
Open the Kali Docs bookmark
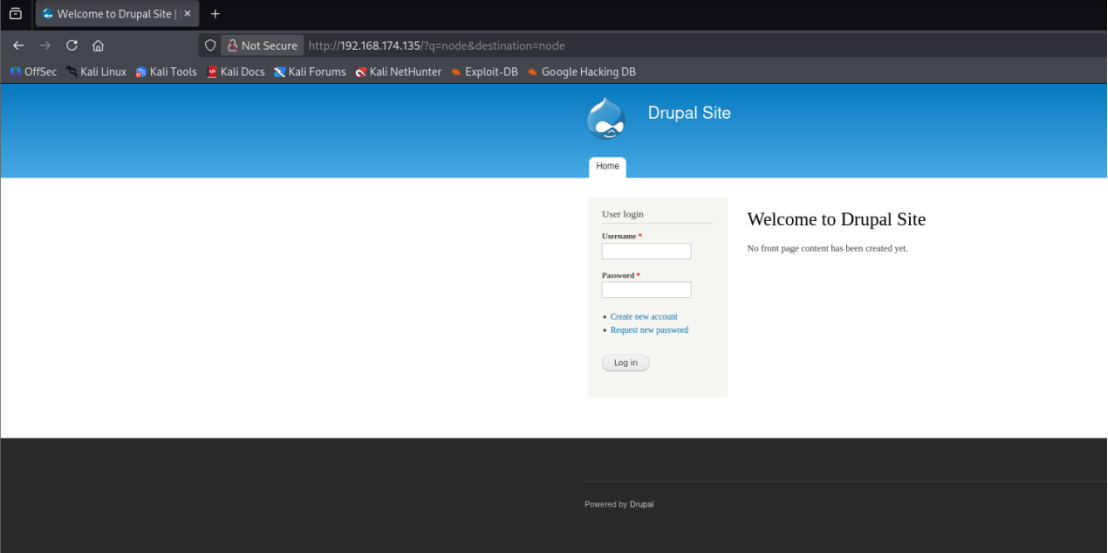235,71
